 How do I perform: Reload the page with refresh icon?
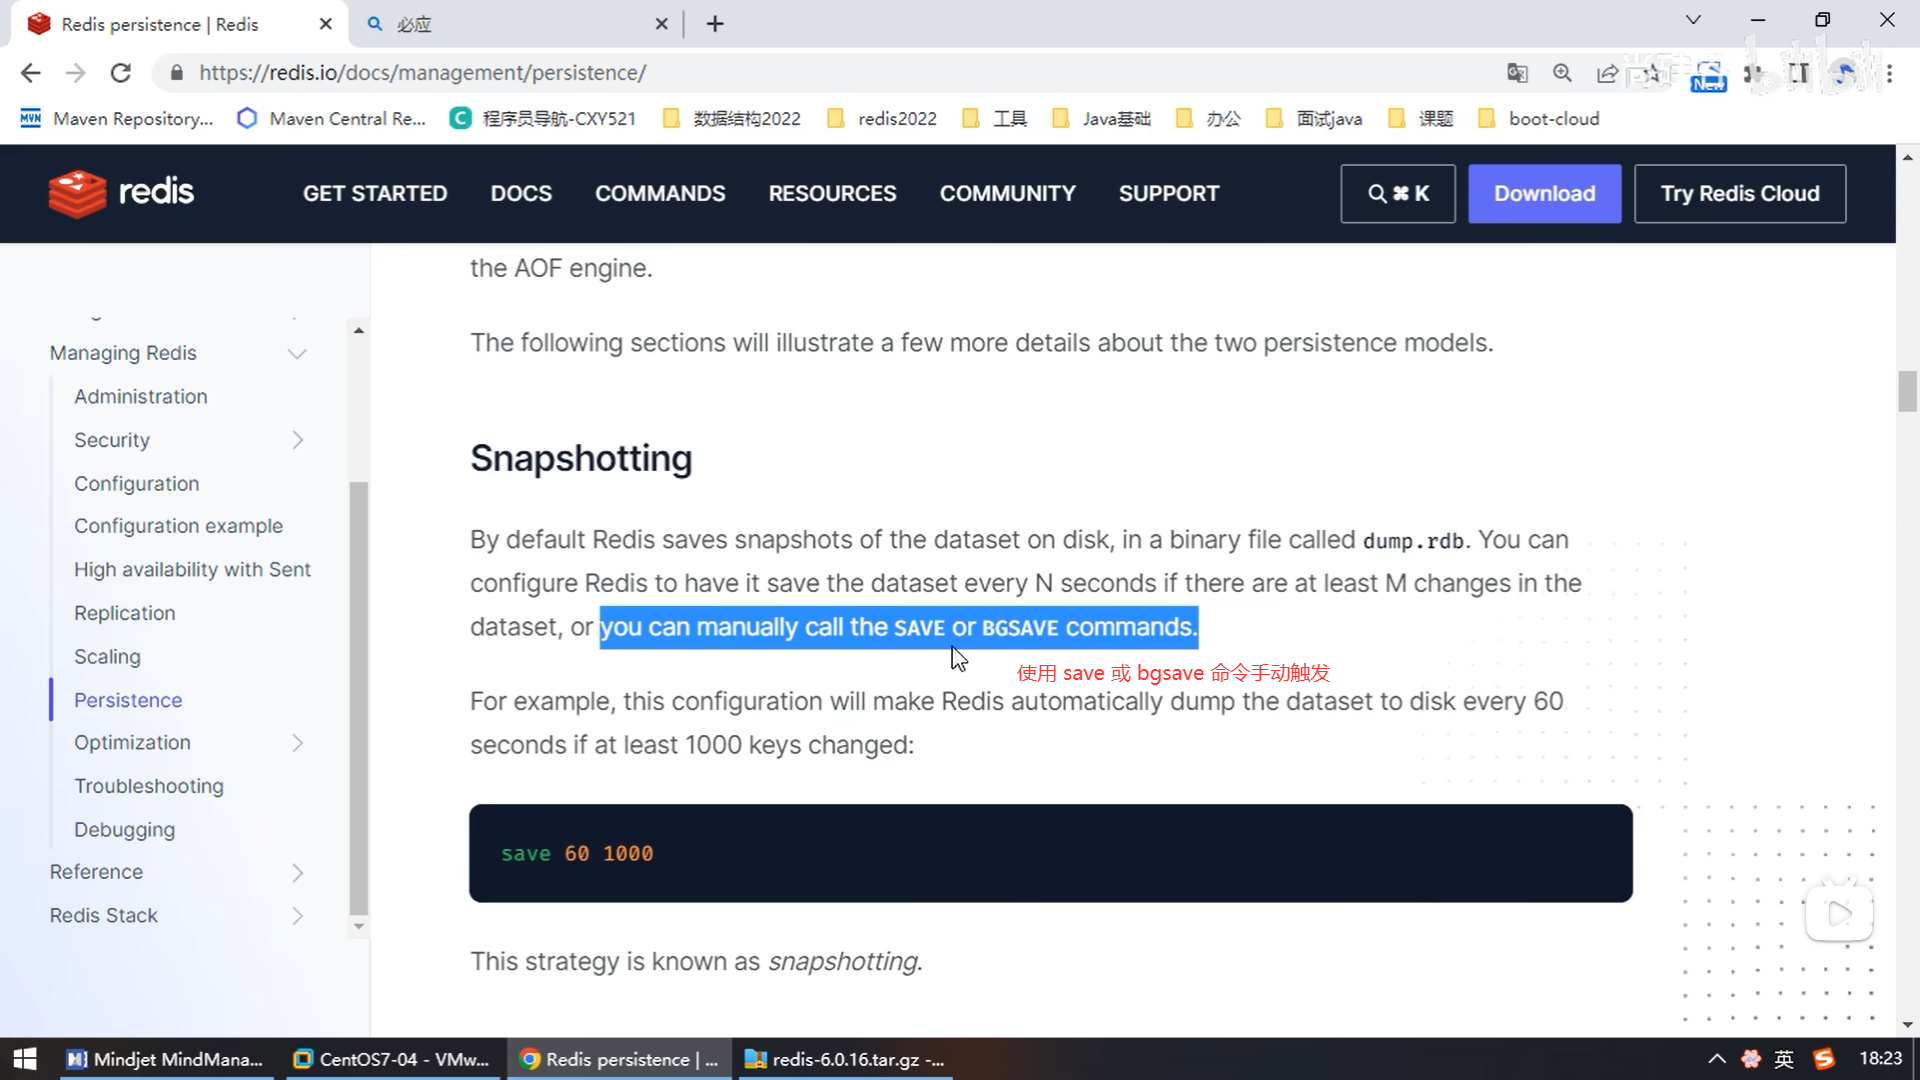[121, 73]
